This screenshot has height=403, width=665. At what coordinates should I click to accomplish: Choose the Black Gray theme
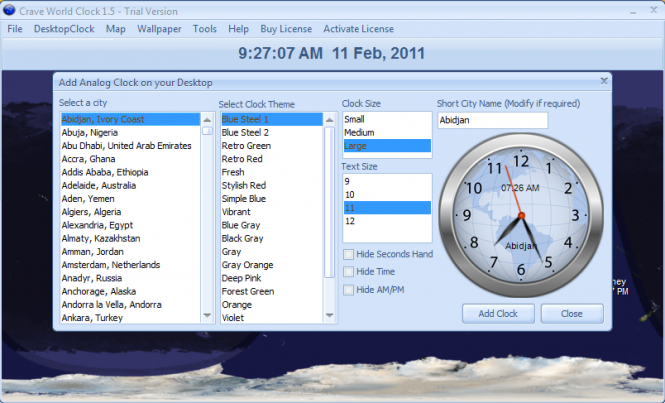coord(271,238)
